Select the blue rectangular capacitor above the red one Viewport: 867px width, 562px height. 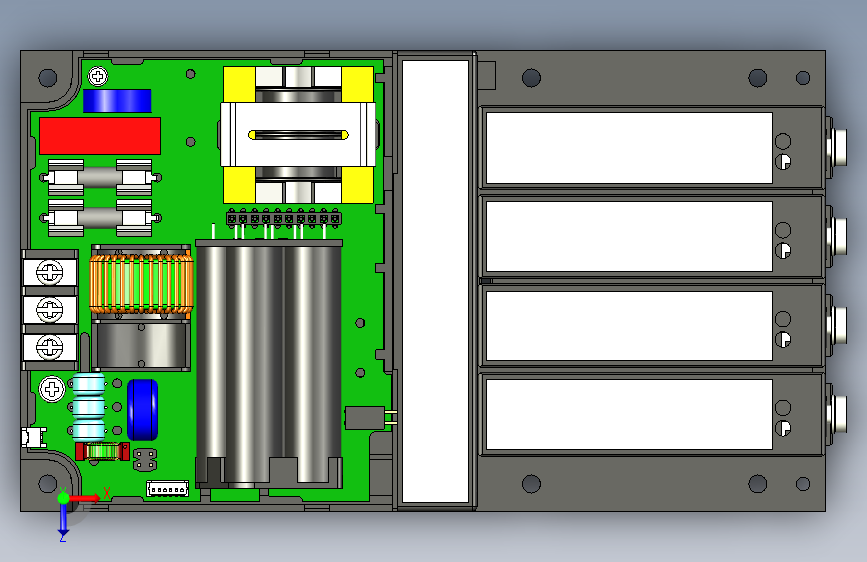[117, 101]
